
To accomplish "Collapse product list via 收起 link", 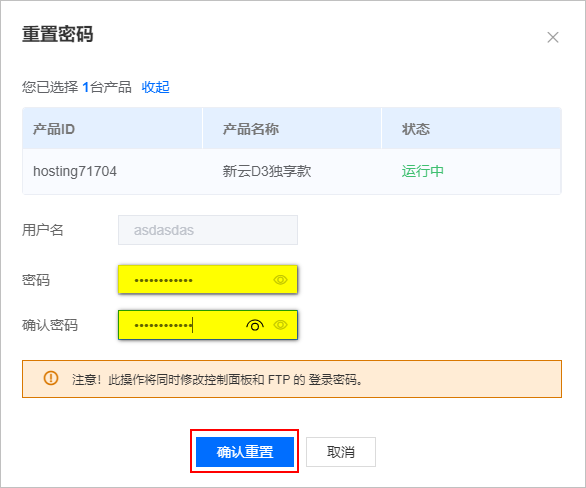I will point(155,87).
